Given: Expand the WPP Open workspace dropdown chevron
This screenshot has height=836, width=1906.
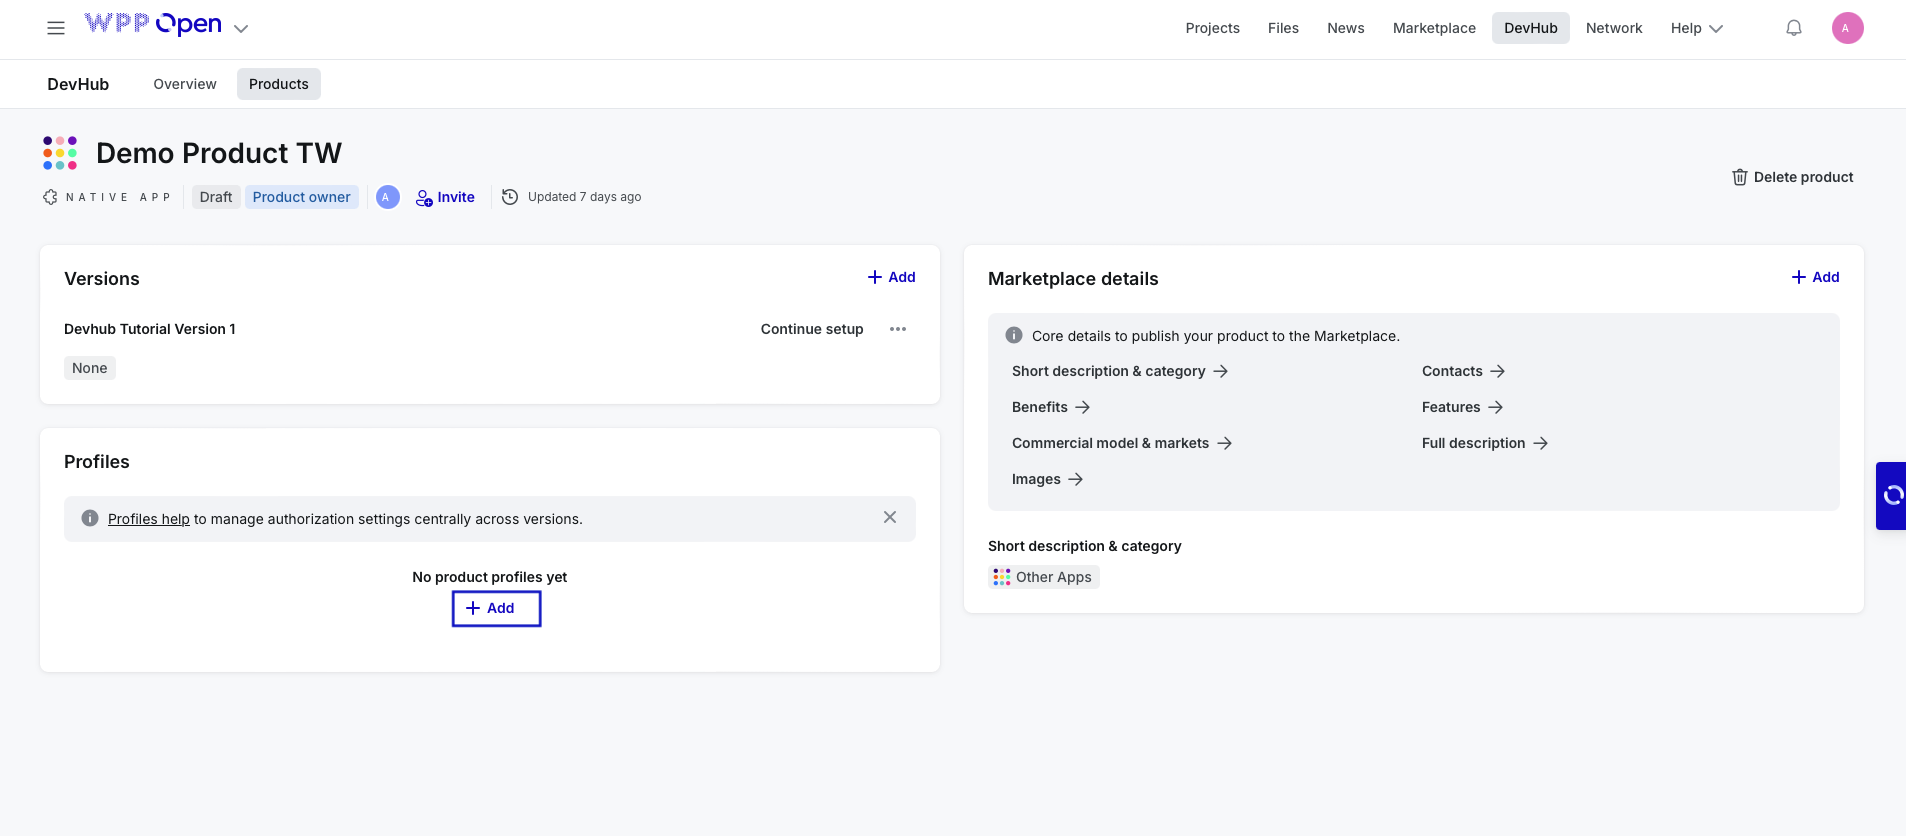Looking at the screenshot, I should 241,29.
